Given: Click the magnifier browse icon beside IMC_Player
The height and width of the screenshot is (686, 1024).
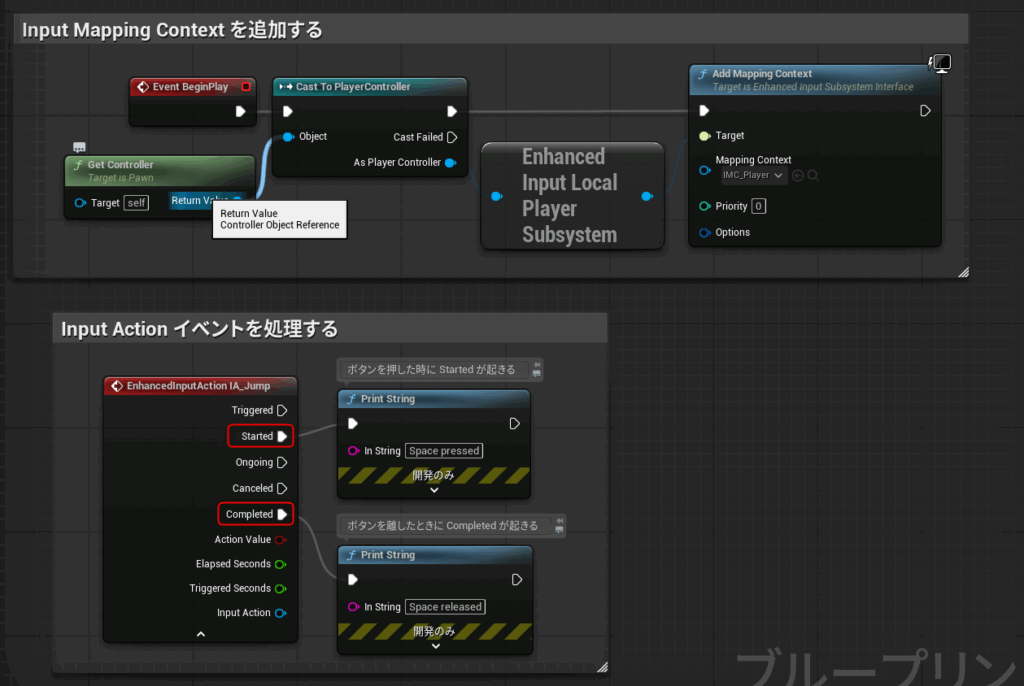Looking at the screenshot, I should pos(813,176).
